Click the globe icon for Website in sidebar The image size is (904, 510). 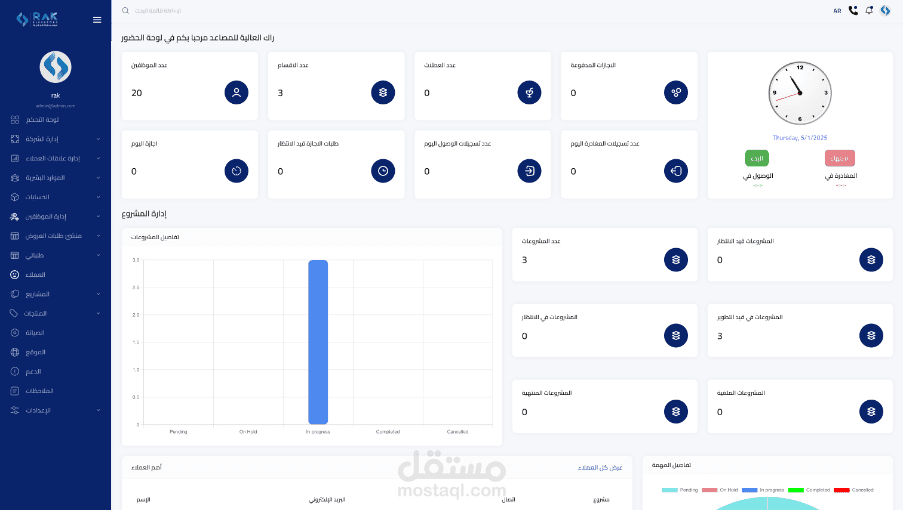[x=15, y=352]
